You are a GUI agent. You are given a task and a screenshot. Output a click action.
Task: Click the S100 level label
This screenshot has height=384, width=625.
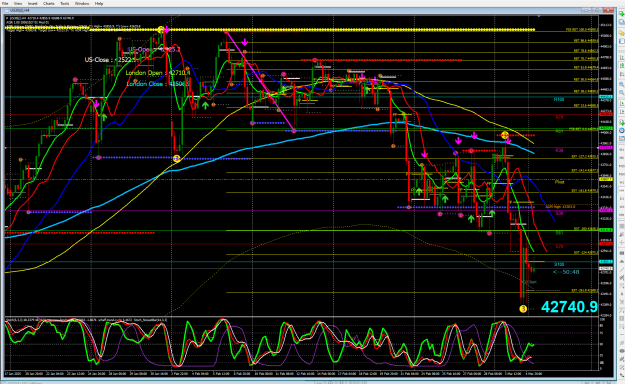point(559,264)
